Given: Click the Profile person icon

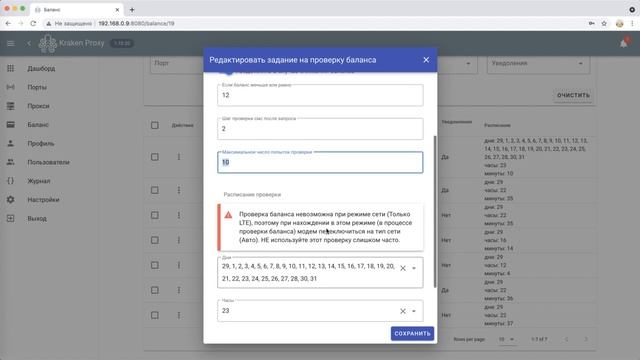Looking at the screenshot, I should tap(11, 144).
